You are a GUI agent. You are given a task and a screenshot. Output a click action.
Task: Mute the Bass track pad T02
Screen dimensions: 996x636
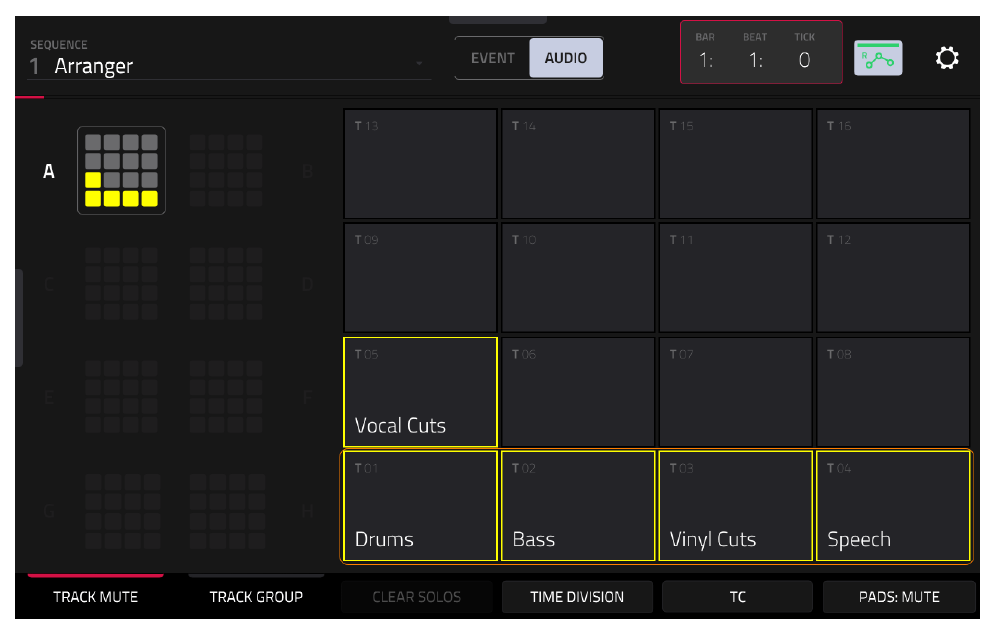point(578,506)
